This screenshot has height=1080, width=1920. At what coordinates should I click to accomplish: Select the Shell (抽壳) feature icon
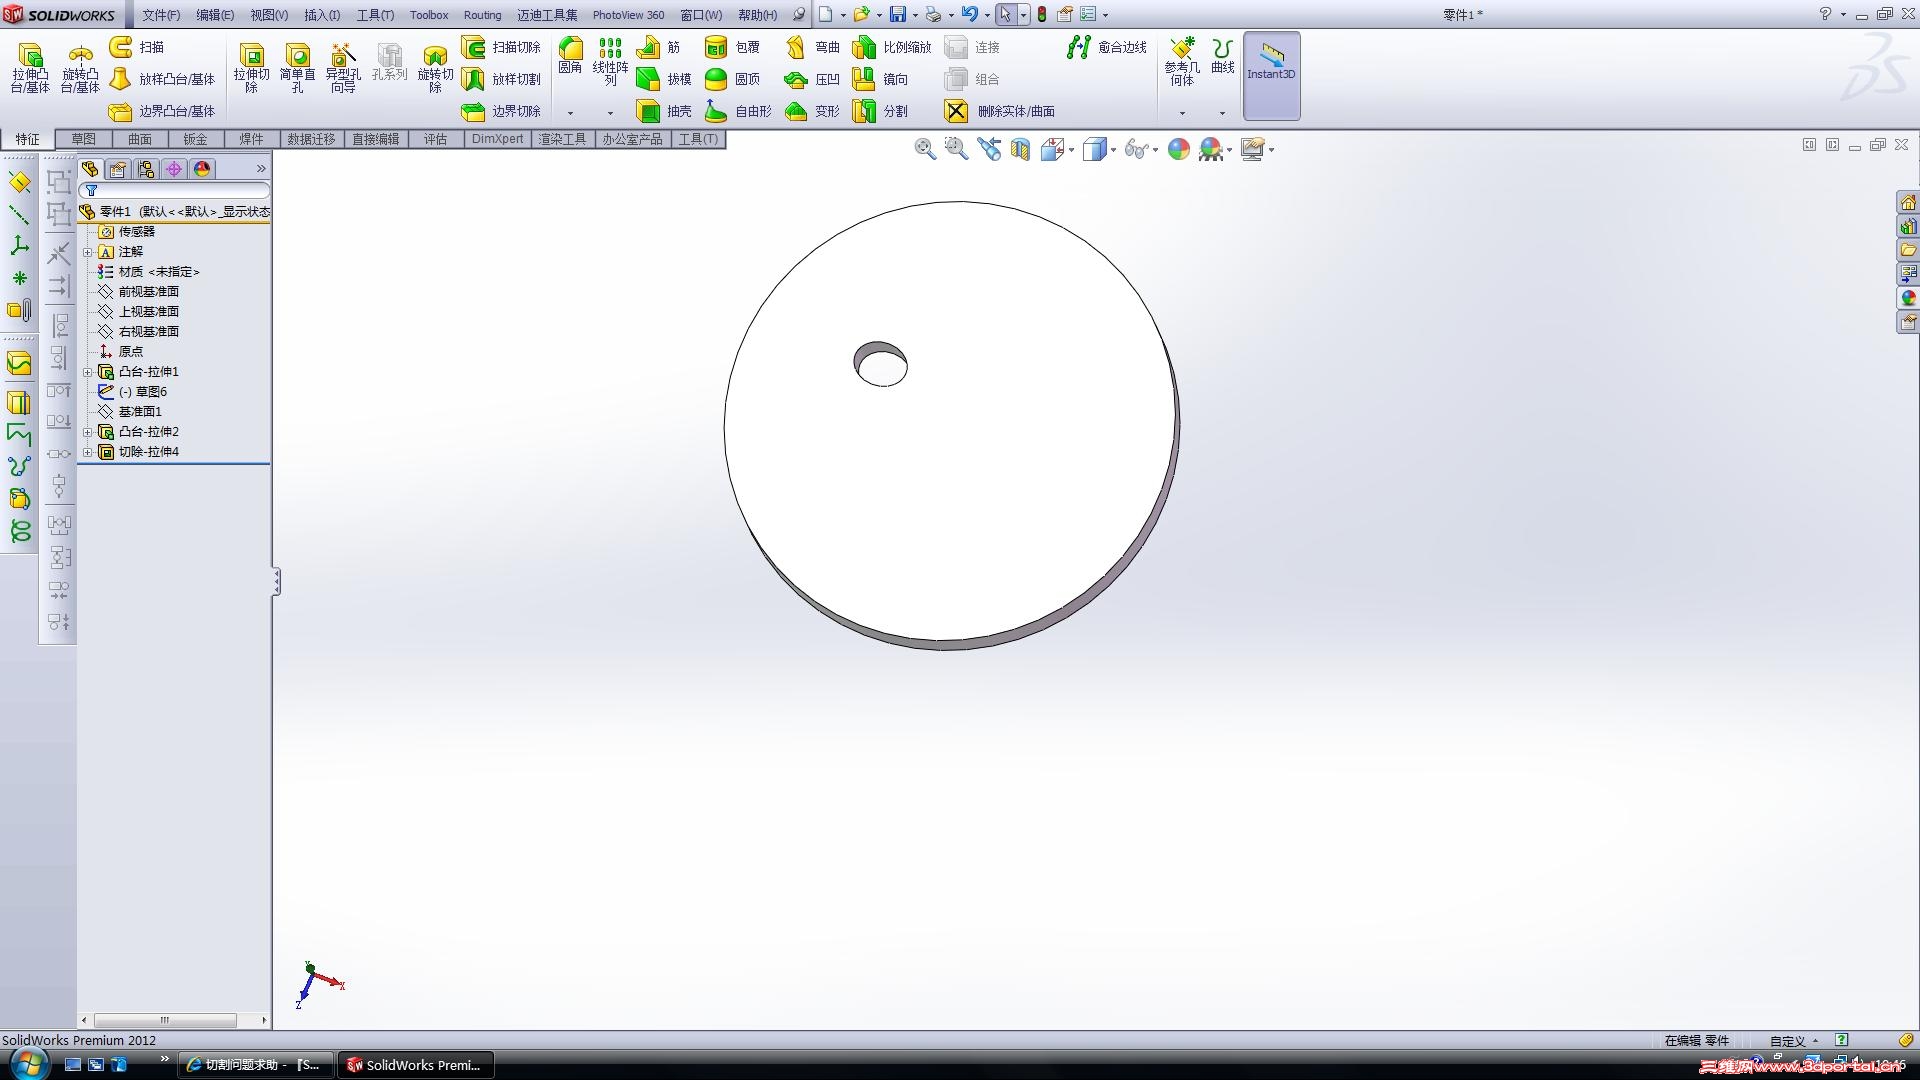click(x=649, y=111)
